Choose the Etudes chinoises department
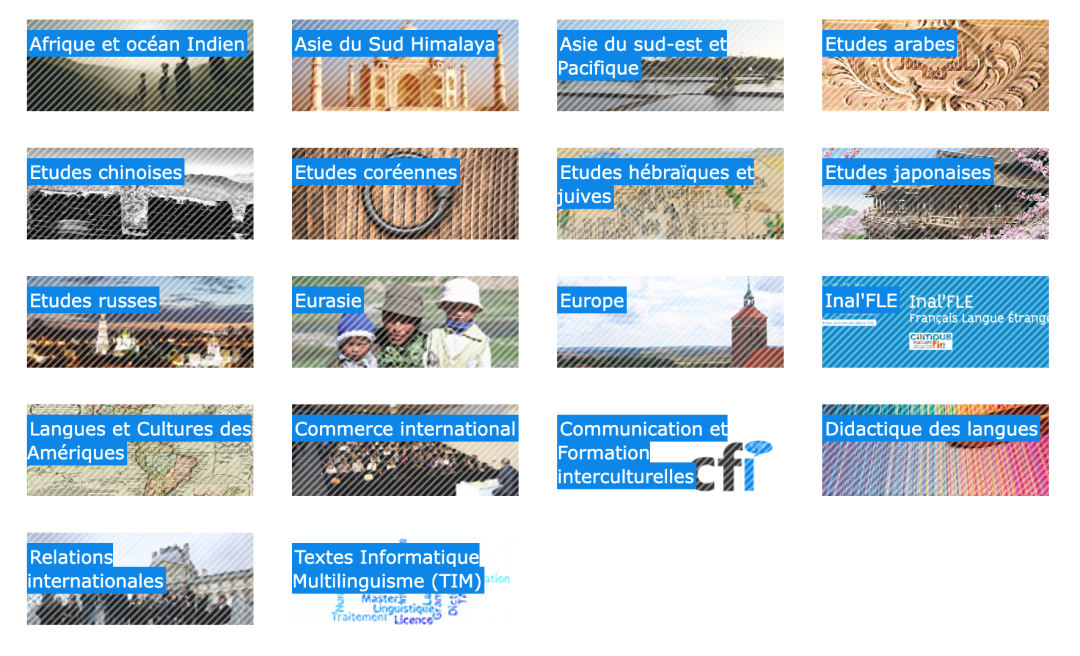This screenshot has height=656, width=1080. click(x=140, y=194)
